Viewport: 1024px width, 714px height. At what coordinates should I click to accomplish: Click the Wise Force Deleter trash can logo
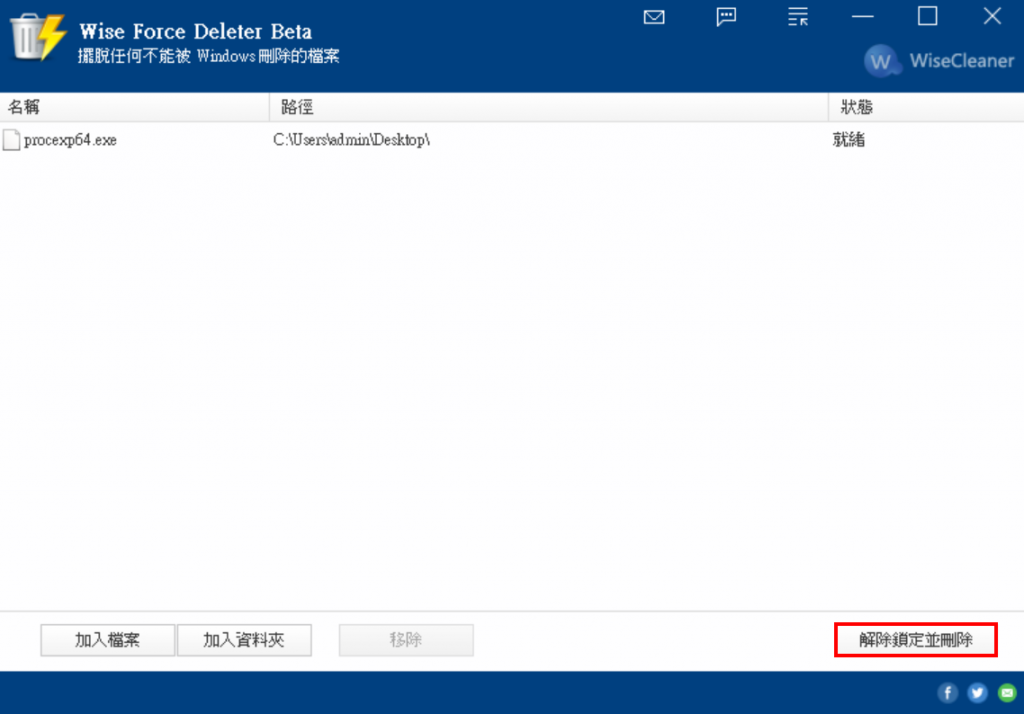coord(38,37)
